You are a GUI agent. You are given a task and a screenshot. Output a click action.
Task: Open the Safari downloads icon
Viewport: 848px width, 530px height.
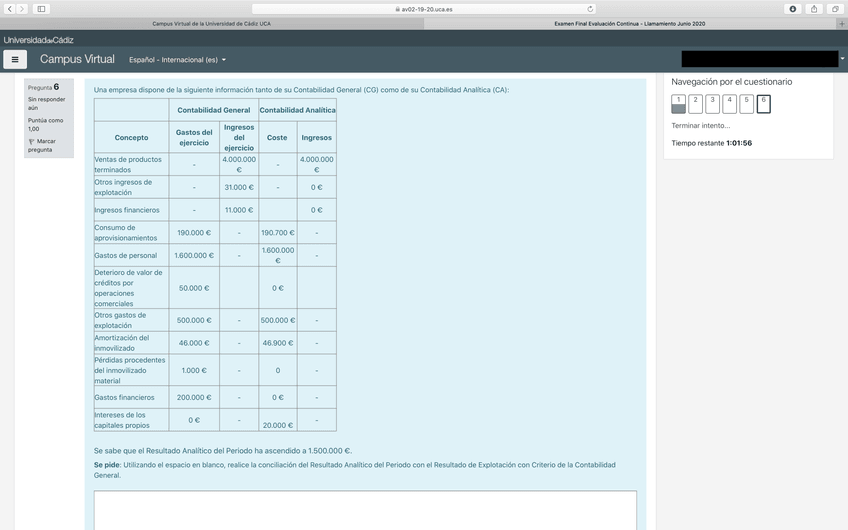793,9
